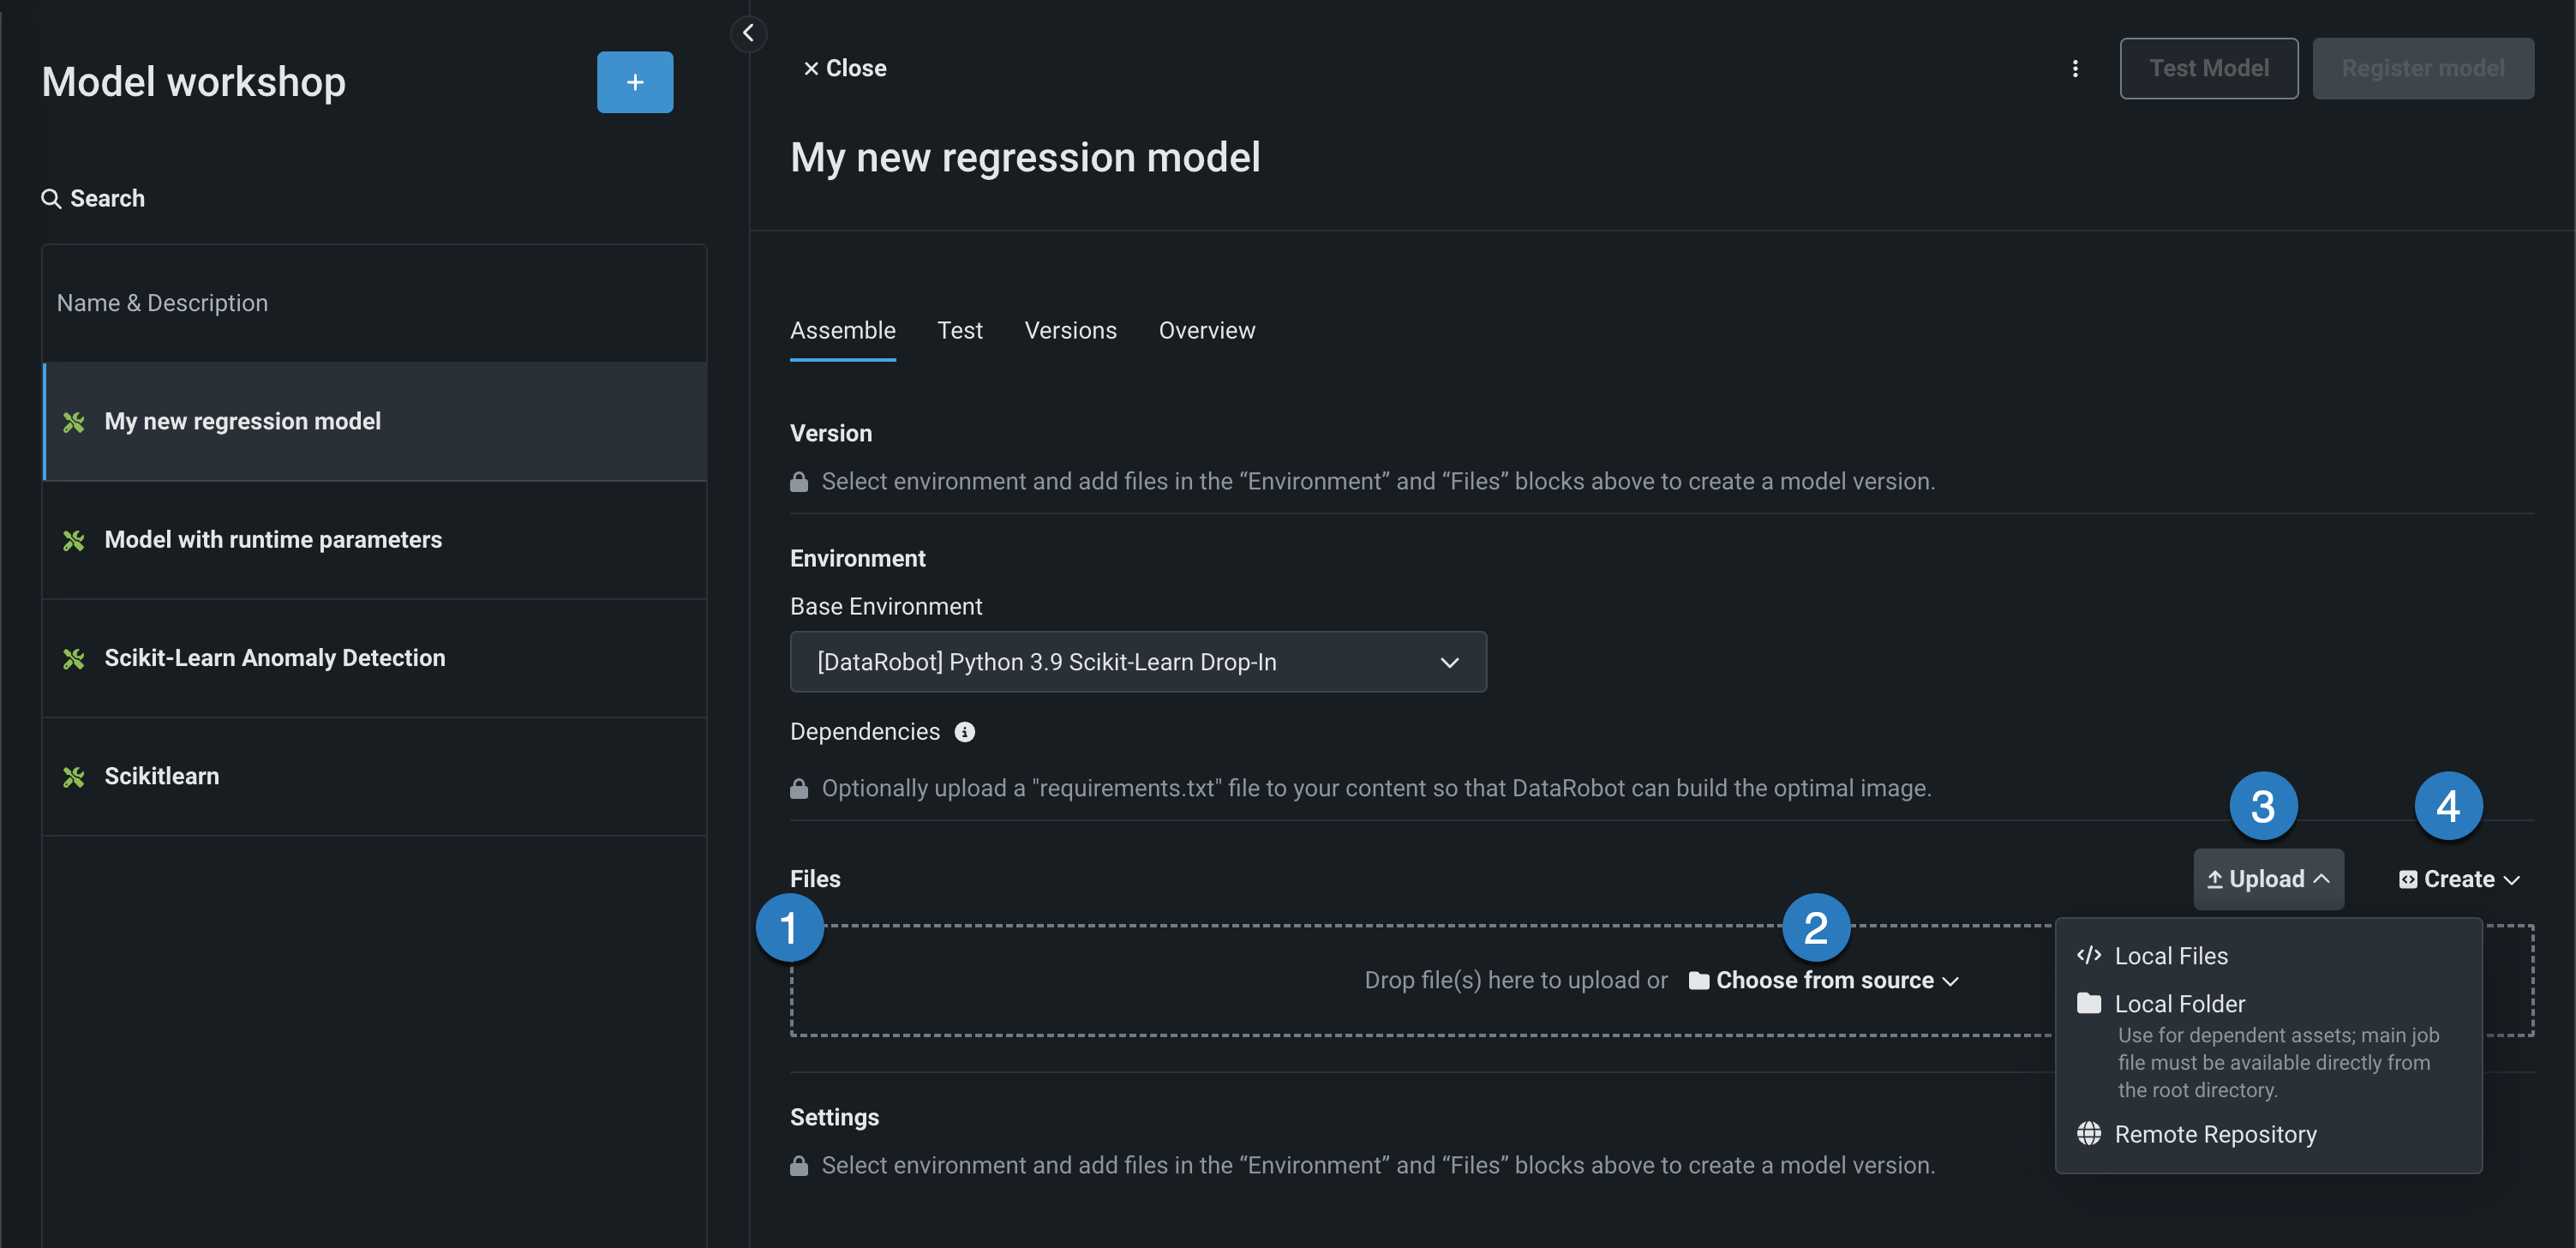This screenshot has height=1248, width=2576.
Task: Collapse the Upload dropdown
Action: click(x=2267, y=879)
